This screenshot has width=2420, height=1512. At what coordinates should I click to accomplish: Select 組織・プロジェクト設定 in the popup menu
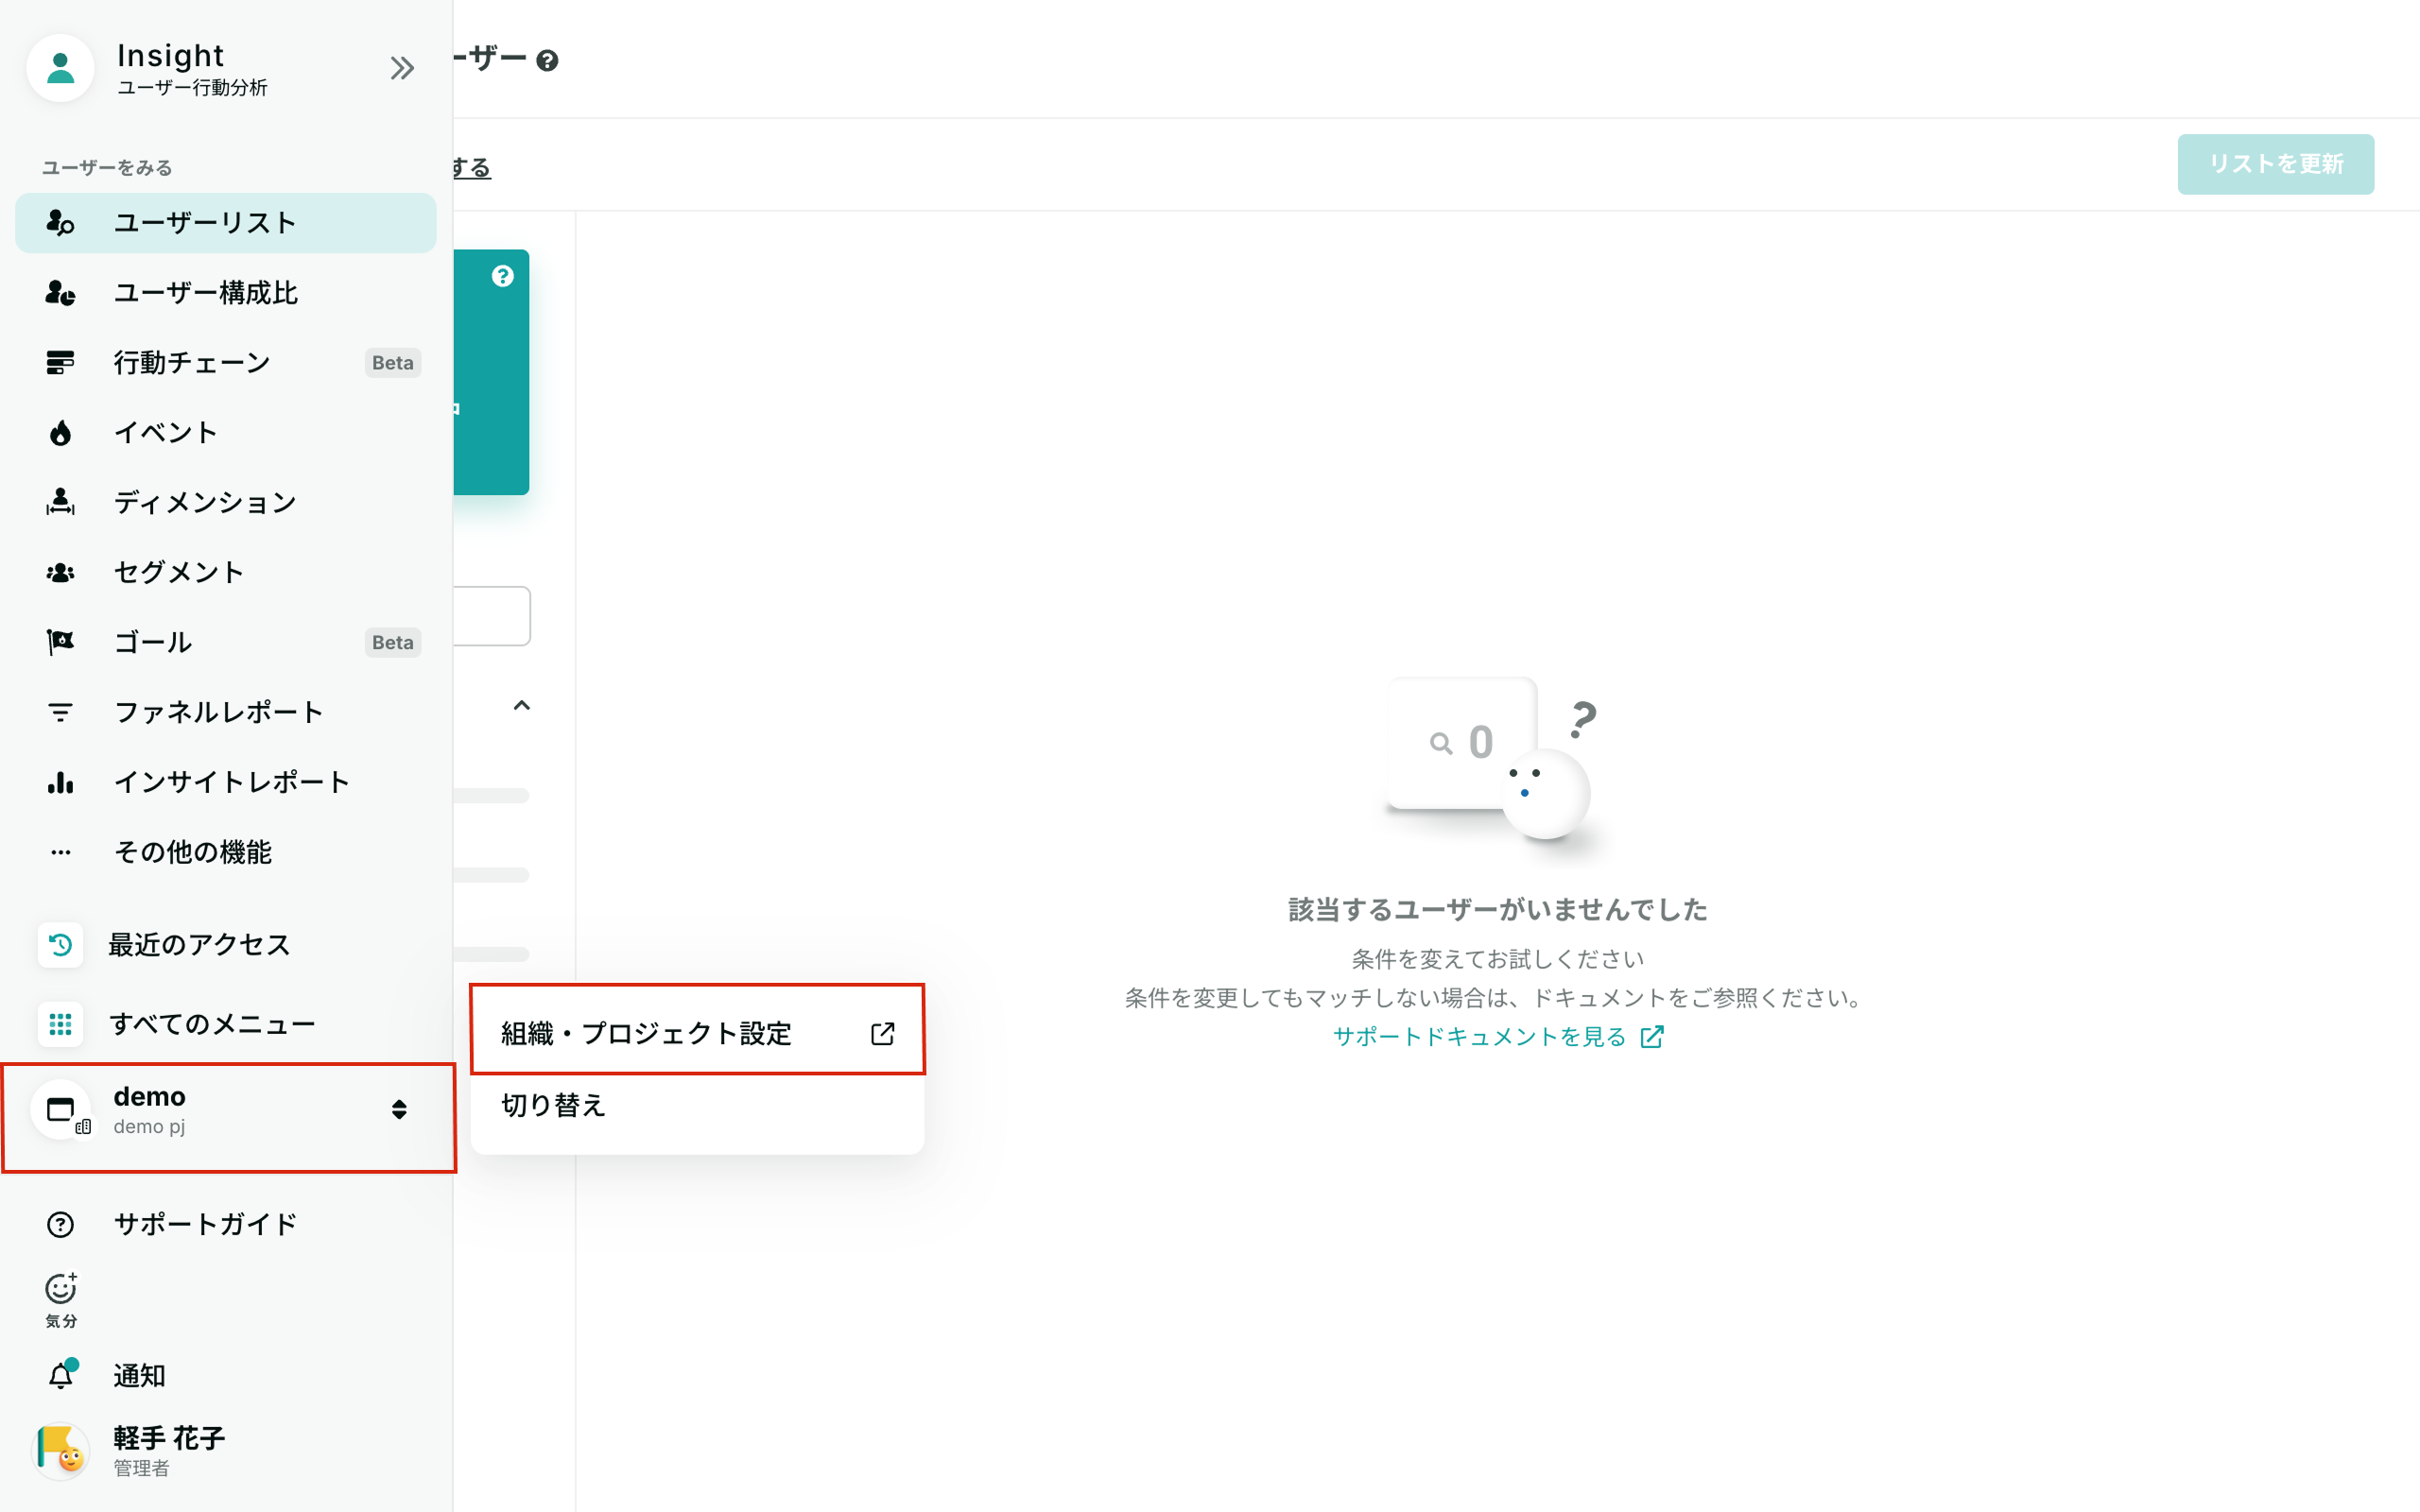[x=697, y=1033]
